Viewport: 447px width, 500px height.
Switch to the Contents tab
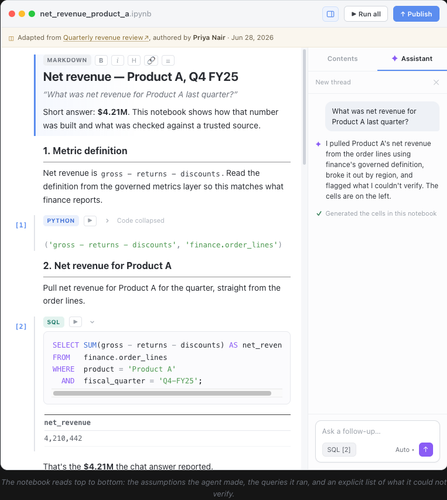coord(342,59)
